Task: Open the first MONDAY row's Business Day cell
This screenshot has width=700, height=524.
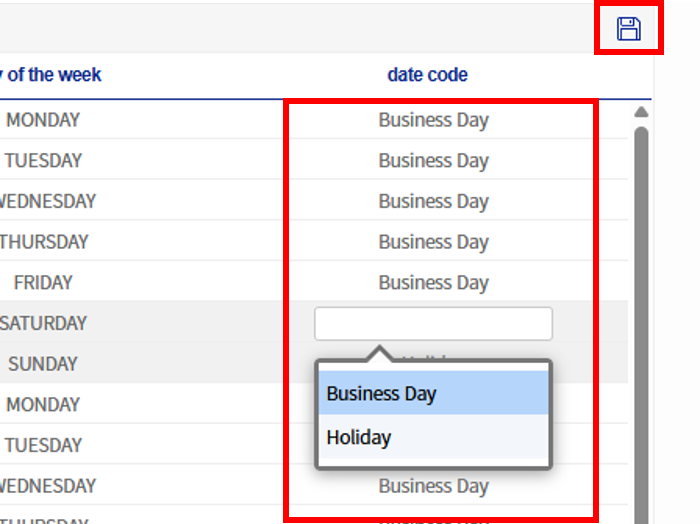Action: point(433,120)
